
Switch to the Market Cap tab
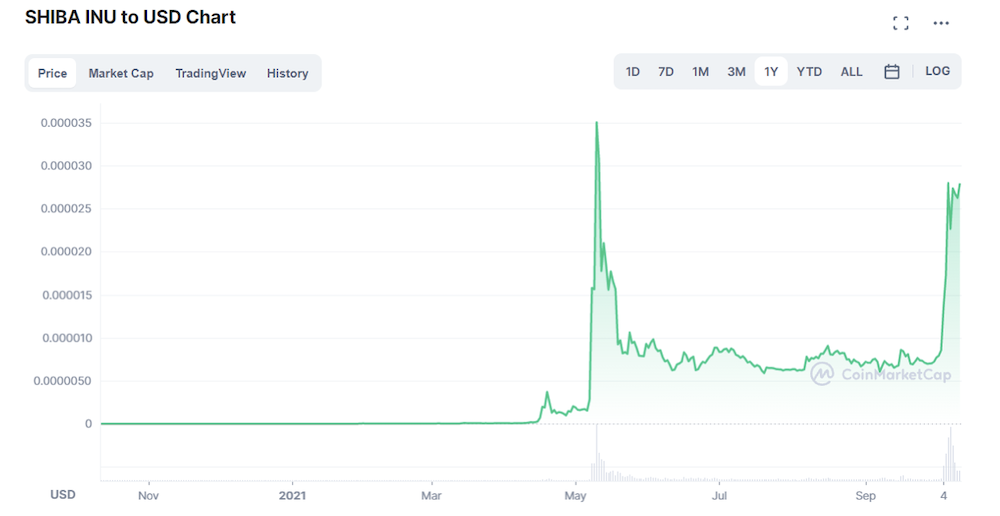tap(121, 73)
